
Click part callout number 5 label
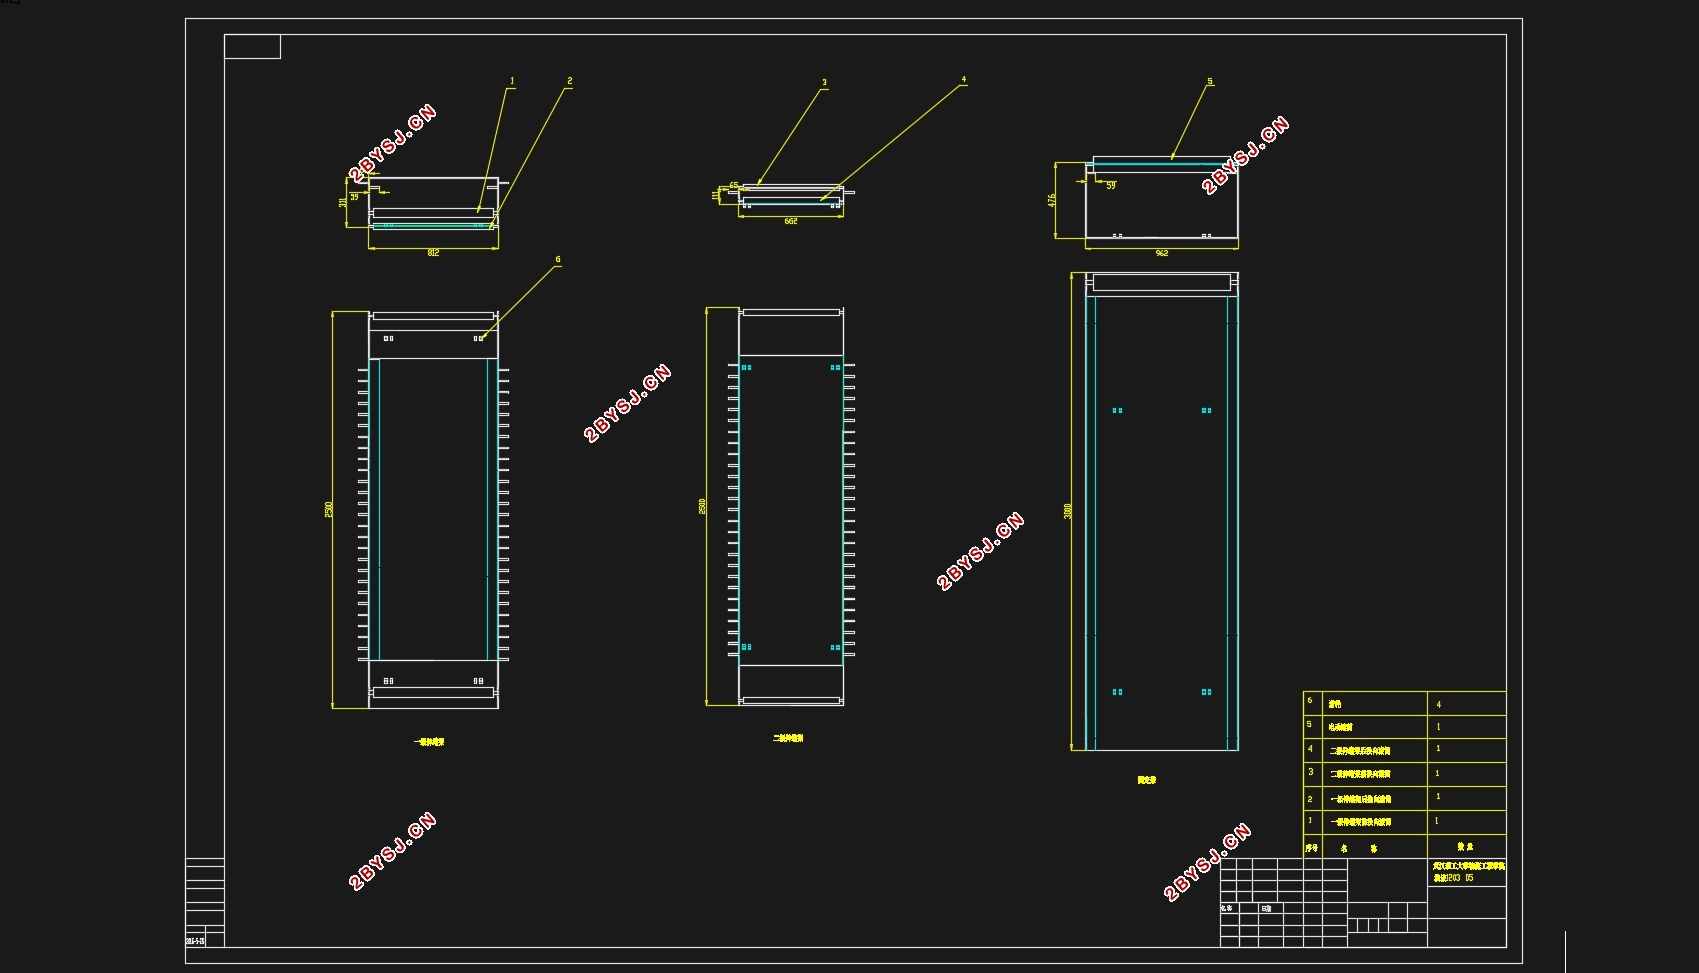click(1210, 82)
